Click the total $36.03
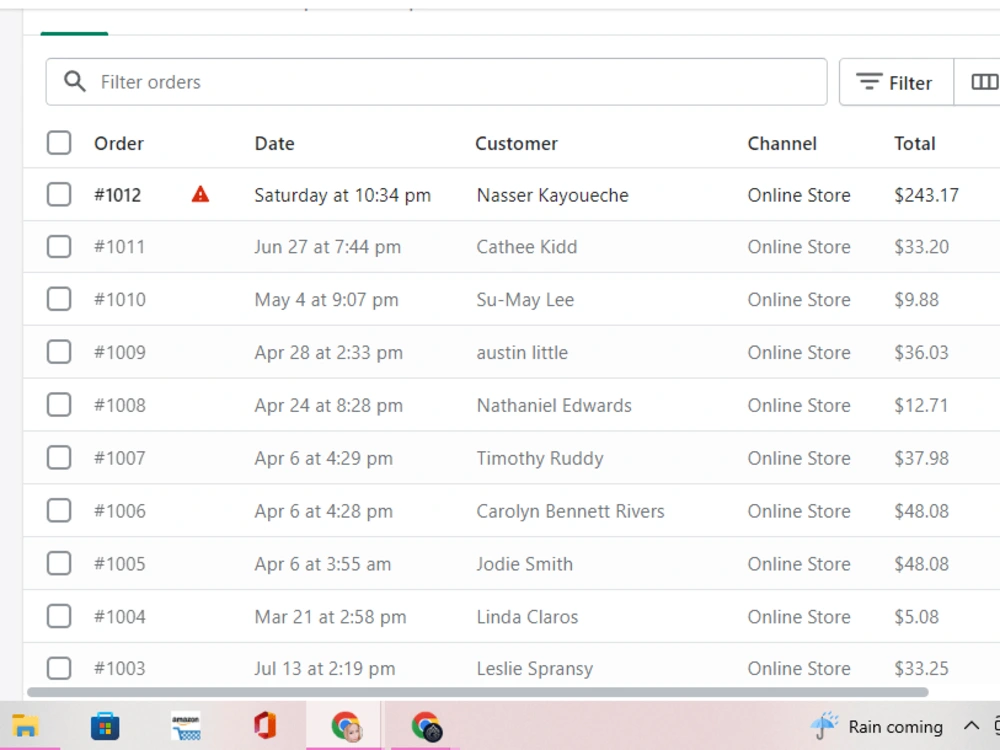1000x750 pixels. click(x=922, y=353)
